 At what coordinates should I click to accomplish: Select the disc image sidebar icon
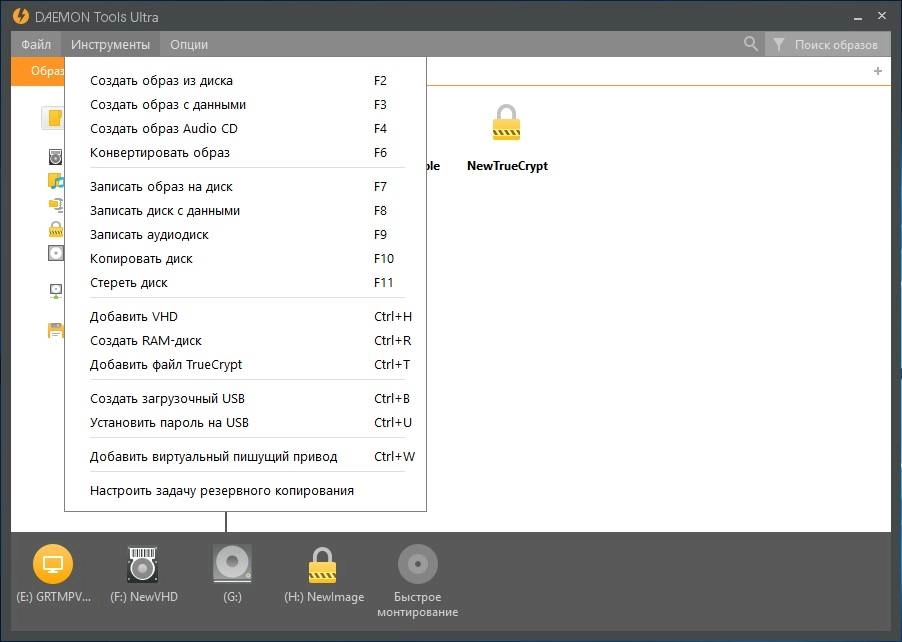(55, 253)
